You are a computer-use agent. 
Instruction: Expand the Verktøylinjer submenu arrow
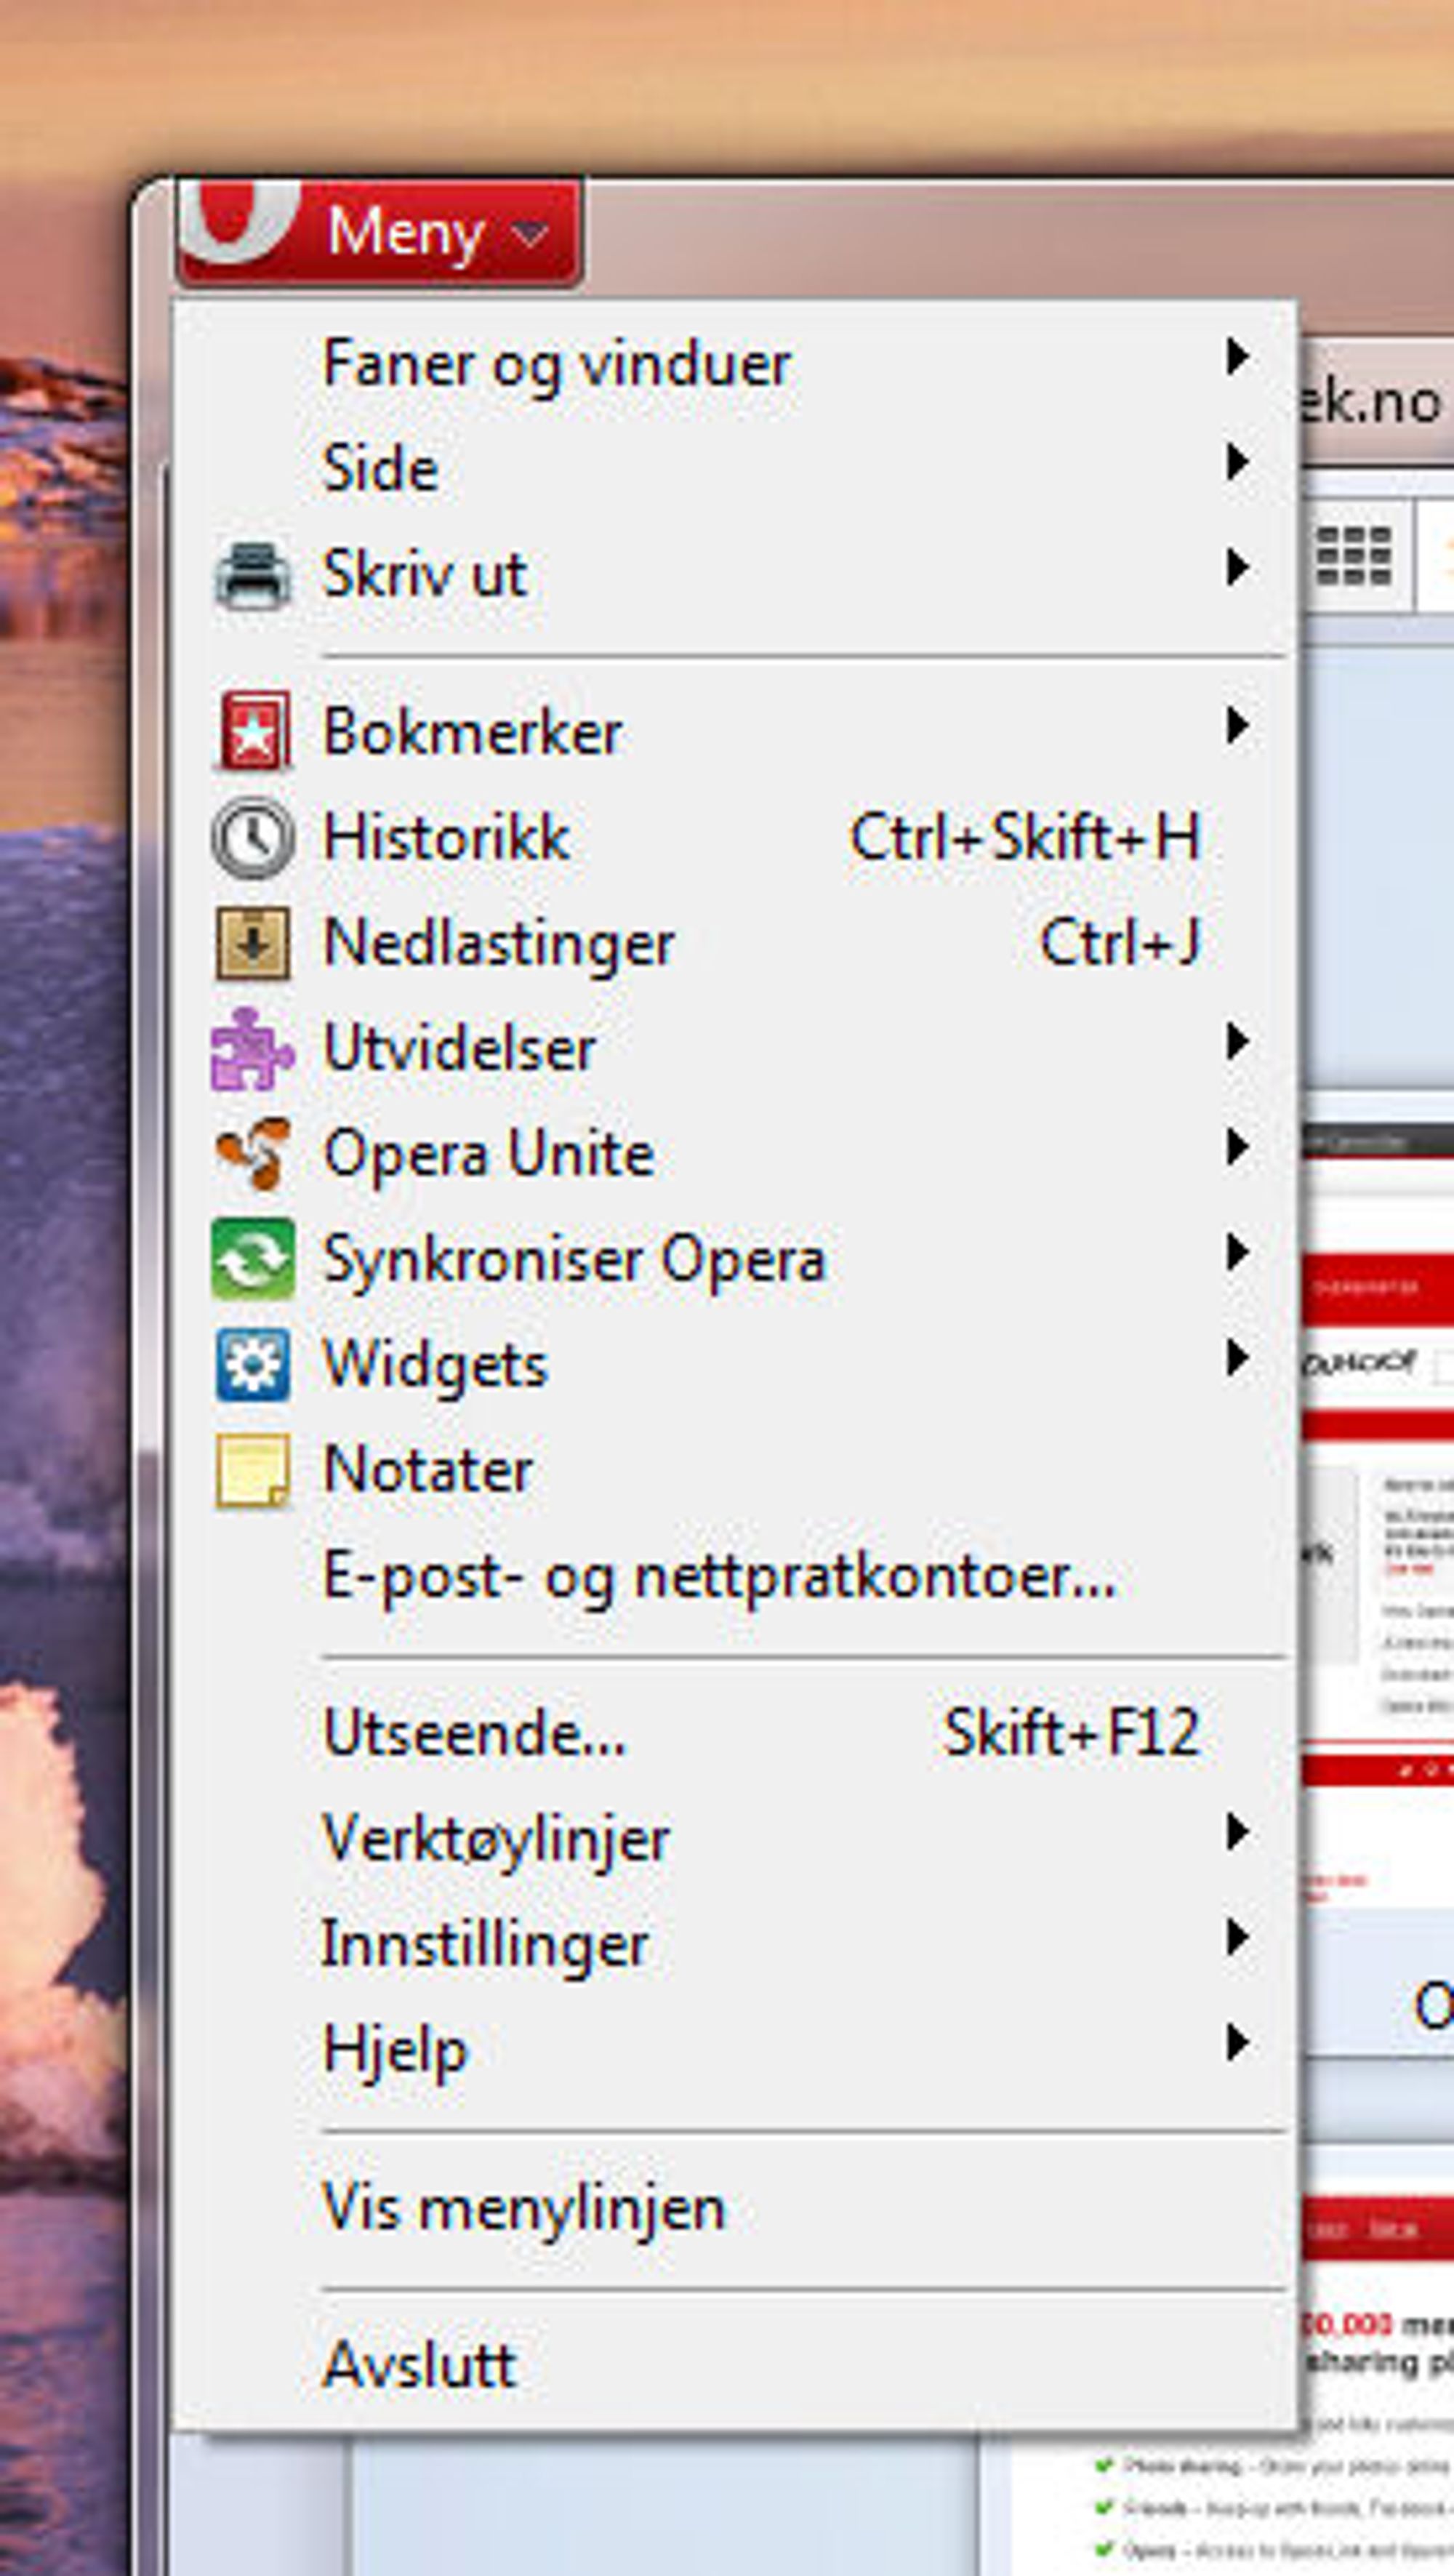pos(1238,1832)
